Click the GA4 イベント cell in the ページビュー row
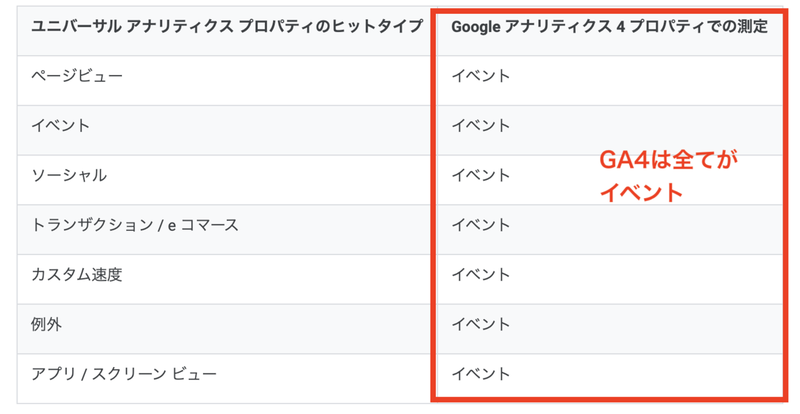This screenshot has width=800, height=414. 481,76
